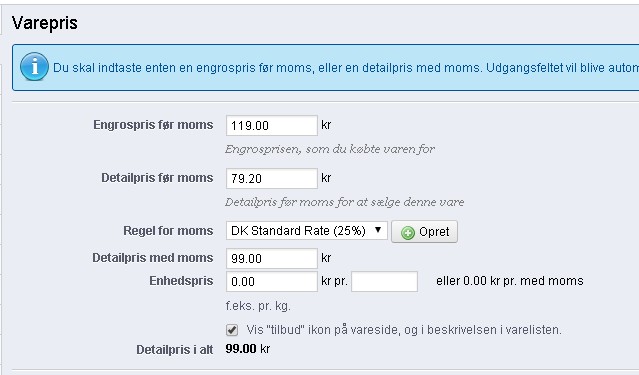Click the Detailpris med moms label
Image resolution: width=639 pixels, height=375 pixels.
pos(153,258)
